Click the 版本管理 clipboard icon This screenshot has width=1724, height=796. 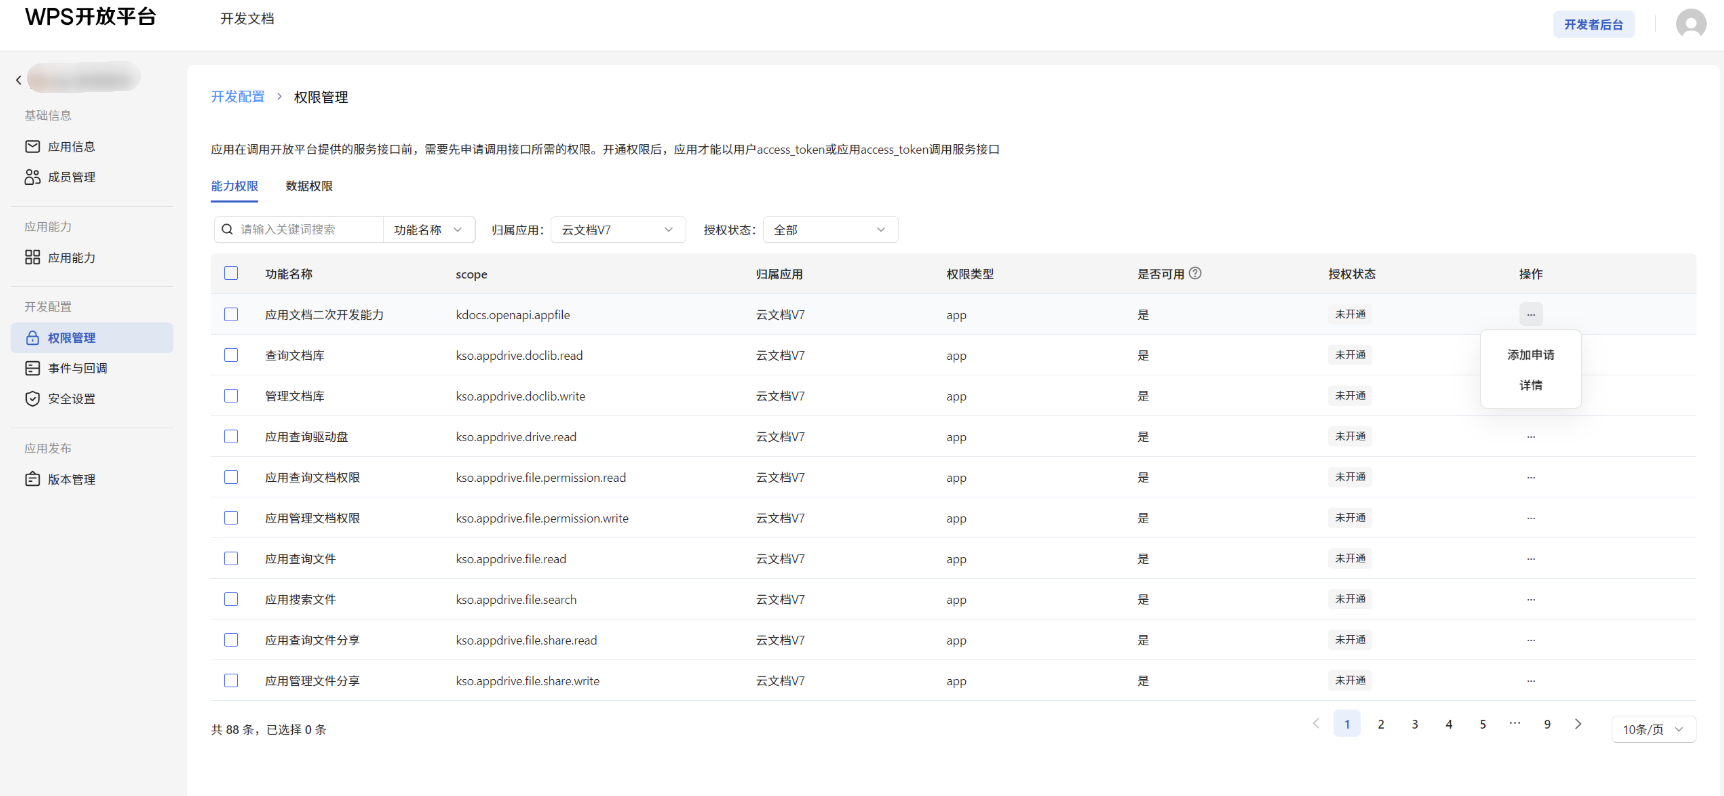coord(33,480)
